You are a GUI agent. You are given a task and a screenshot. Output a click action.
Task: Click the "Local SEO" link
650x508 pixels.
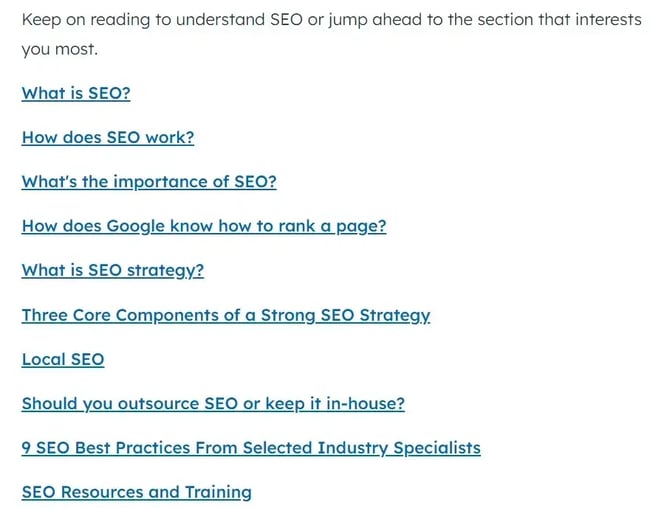pyautogui.click(x=63, y=359)
